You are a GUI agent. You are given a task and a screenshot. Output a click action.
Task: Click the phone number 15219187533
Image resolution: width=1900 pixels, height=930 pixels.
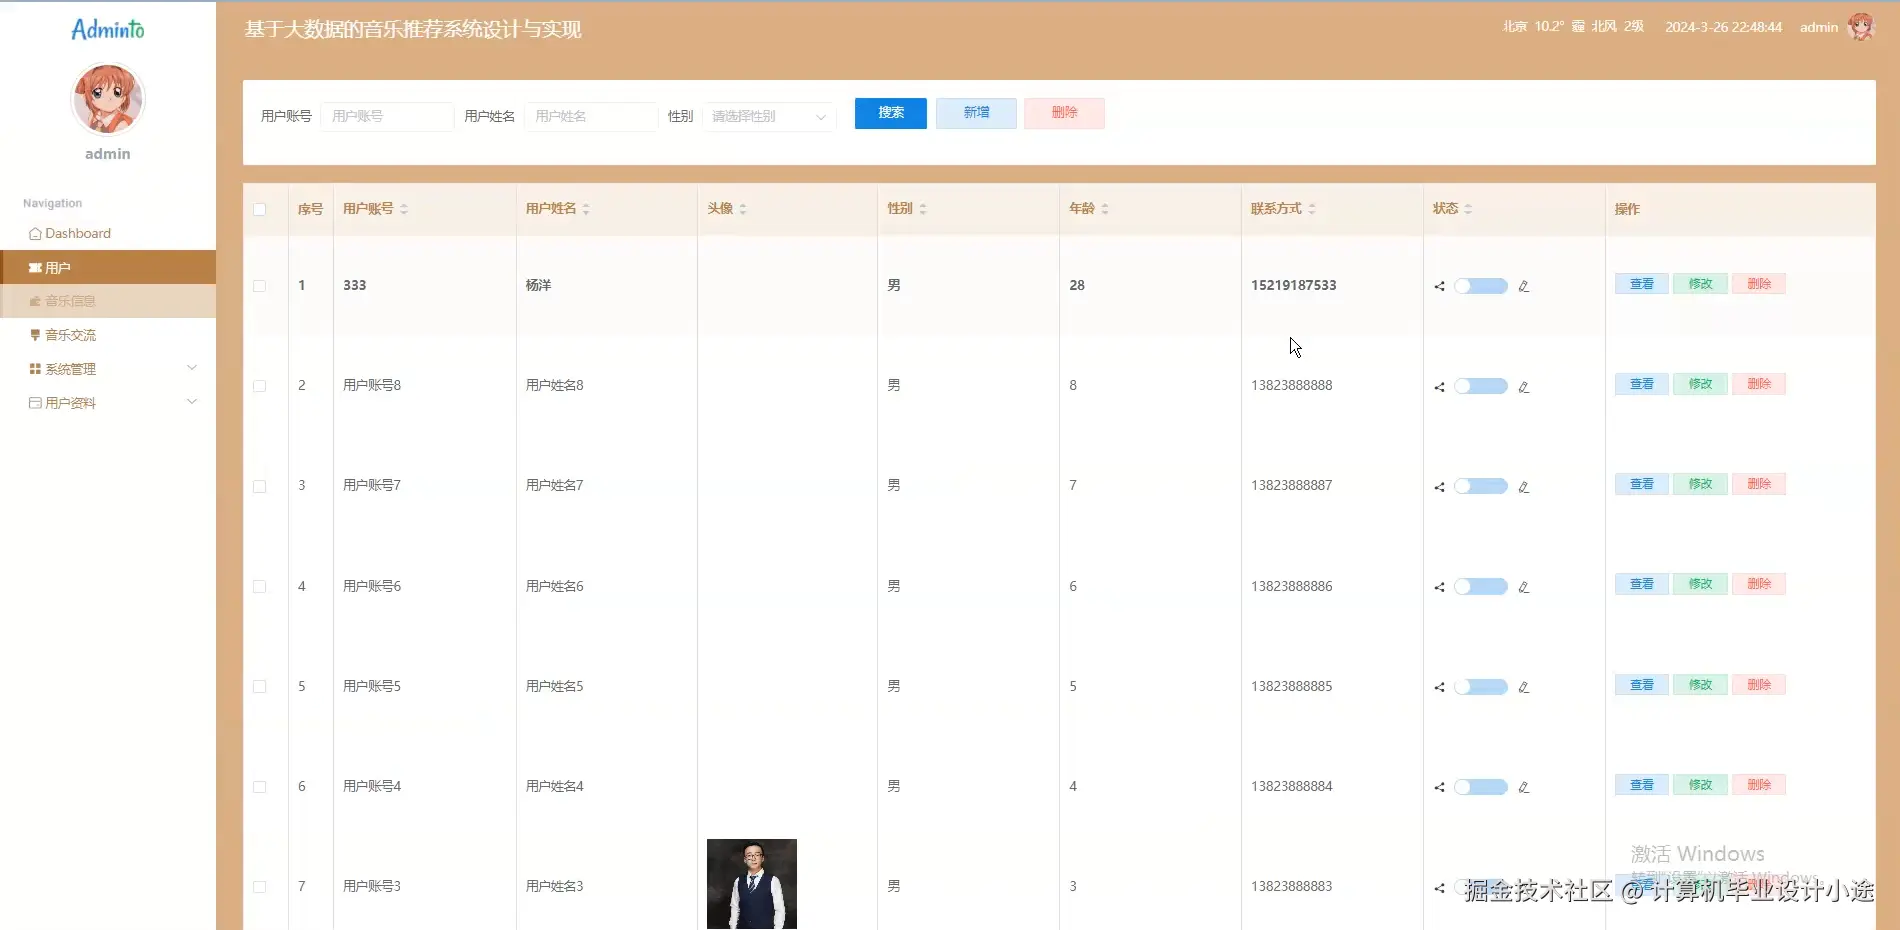(1293, 285)
